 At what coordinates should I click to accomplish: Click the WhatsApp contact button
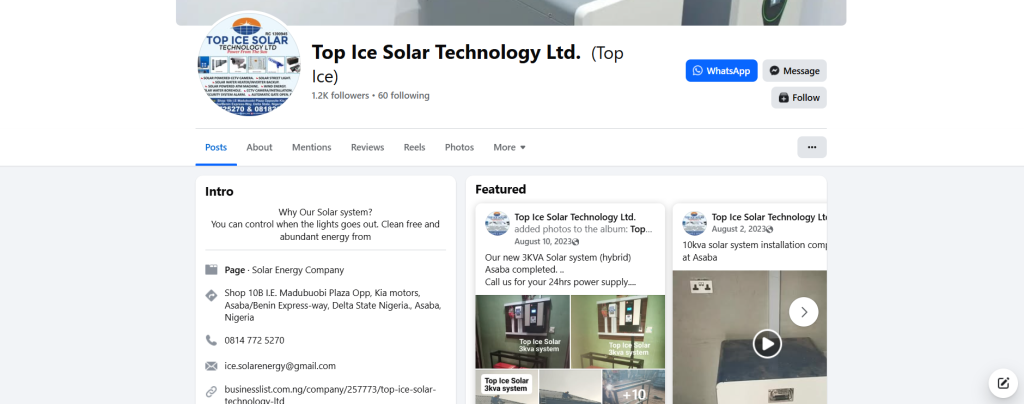click(x=721, y=71)
